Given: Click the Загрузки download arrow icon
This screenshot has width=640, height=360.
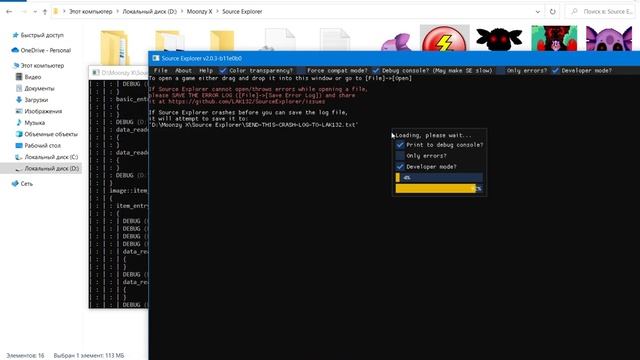Looking at the screenshot, I should pyautogui.click(x=19, y=100).
